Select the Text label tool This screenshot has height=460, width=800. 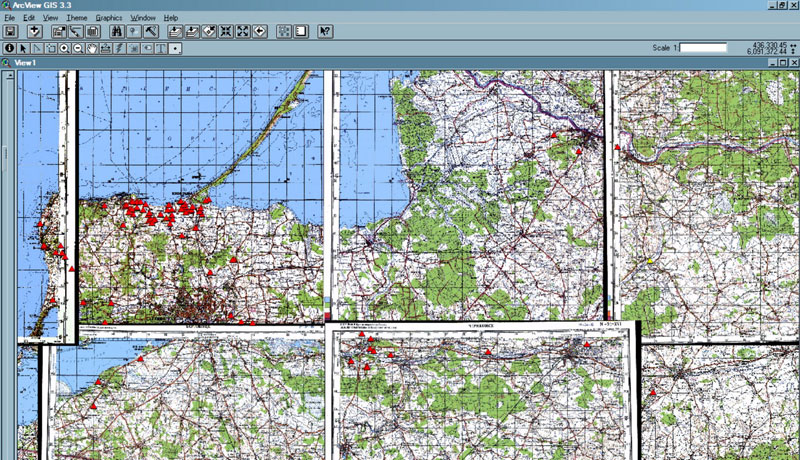[x=160, y=47]
